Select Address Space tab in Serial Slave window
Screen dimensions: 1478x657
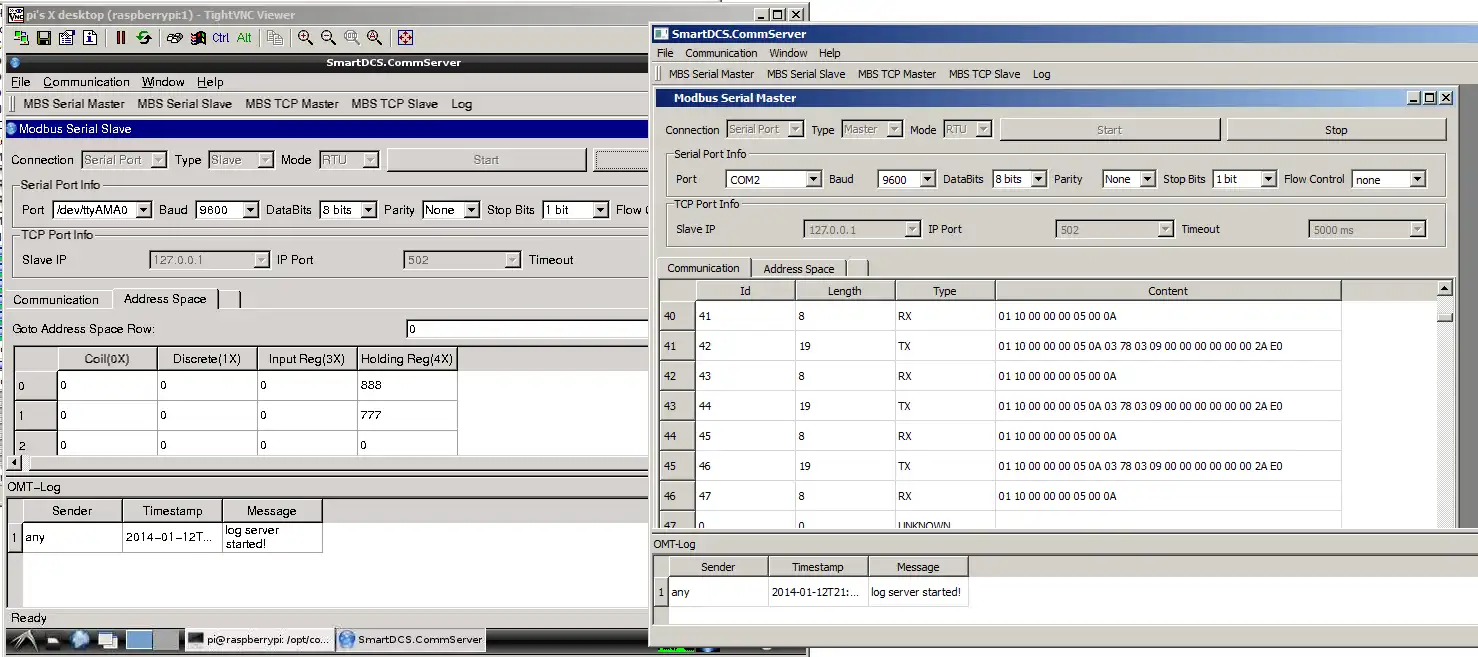165,299
